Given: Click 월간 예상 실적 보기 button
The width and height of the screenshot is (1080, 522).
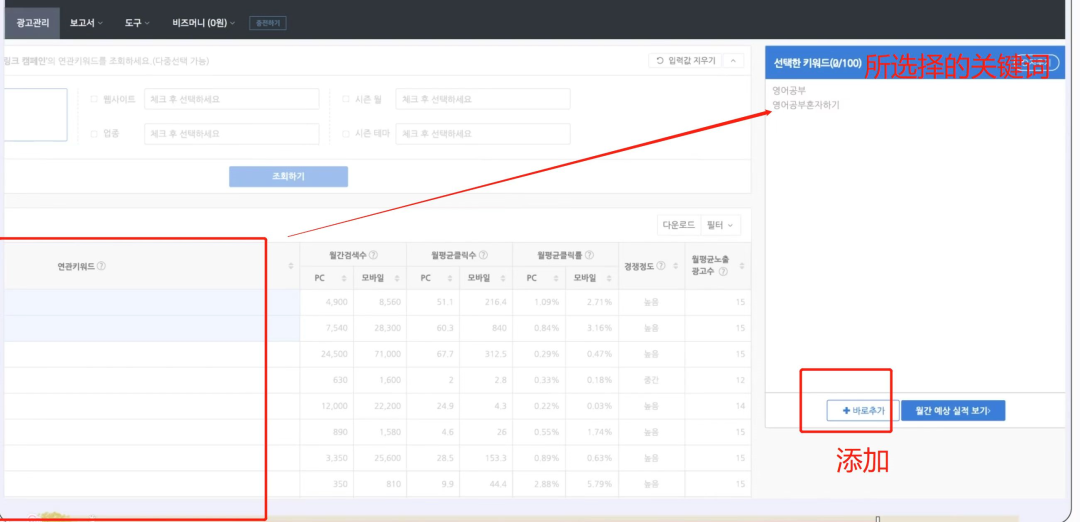Looking at the screenshot, I should pos(953,410).
